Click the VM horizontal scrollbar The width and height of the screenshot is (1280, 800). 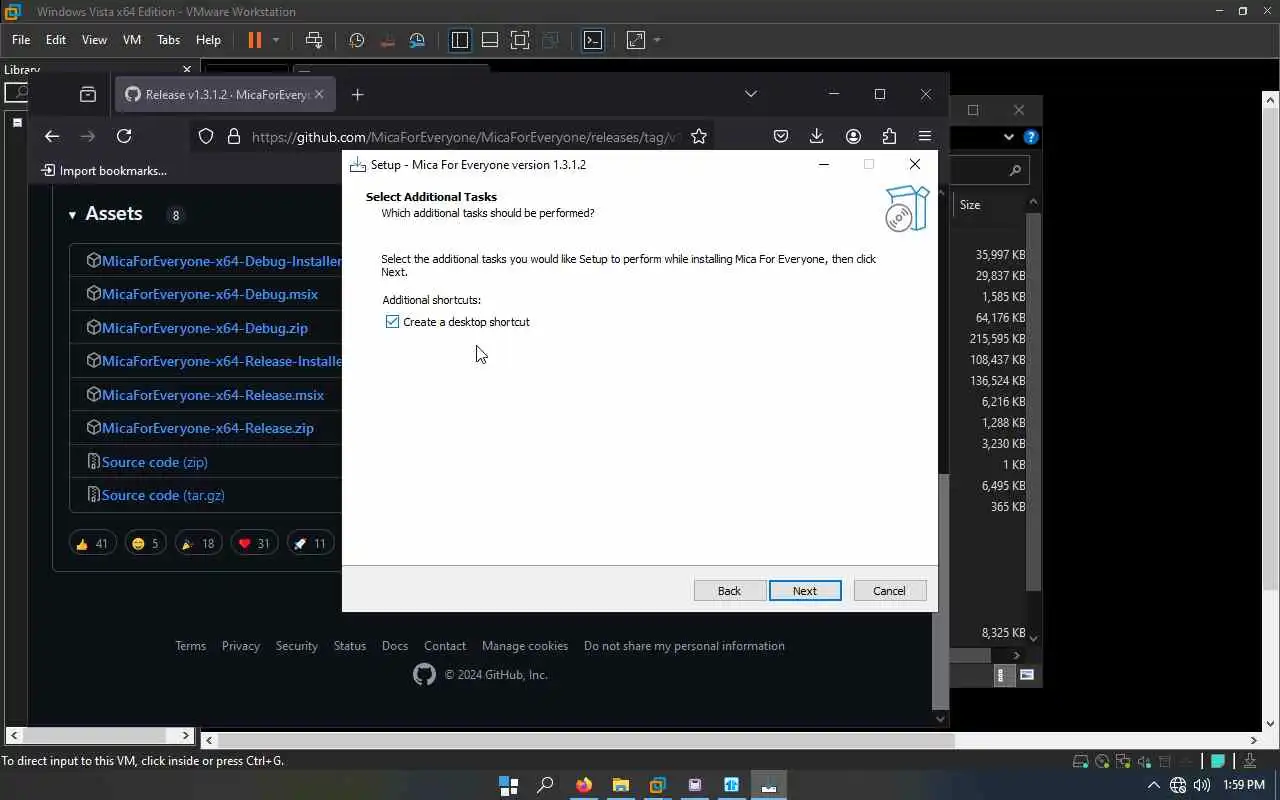click(587, 741)
